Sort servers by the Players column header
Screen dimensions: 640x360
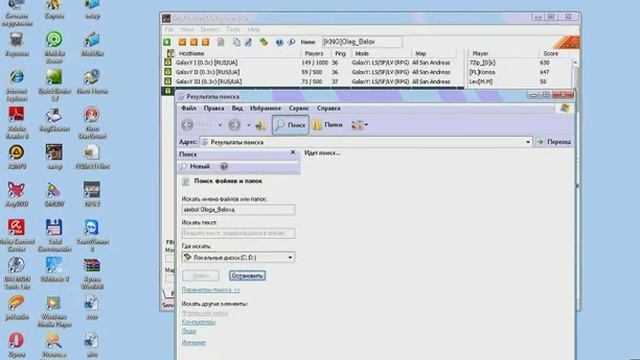[316, 53]
